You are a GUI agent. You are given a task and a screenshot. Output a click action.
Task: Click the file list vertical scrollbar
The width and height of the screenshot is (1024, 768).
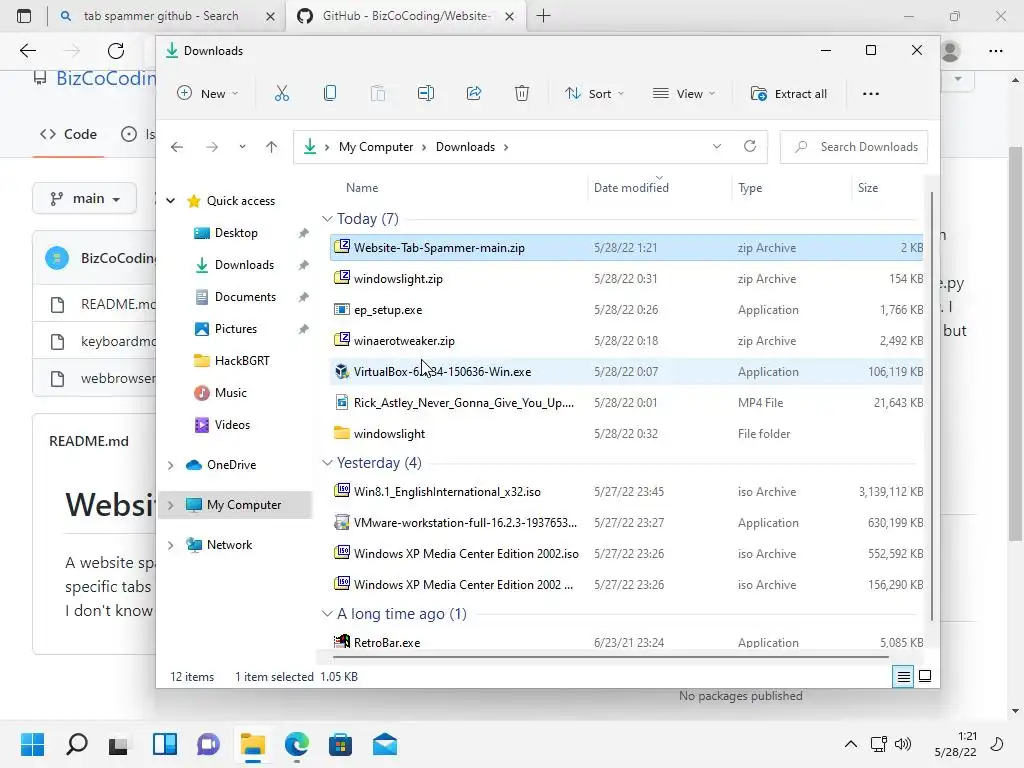tap(931, 405)
